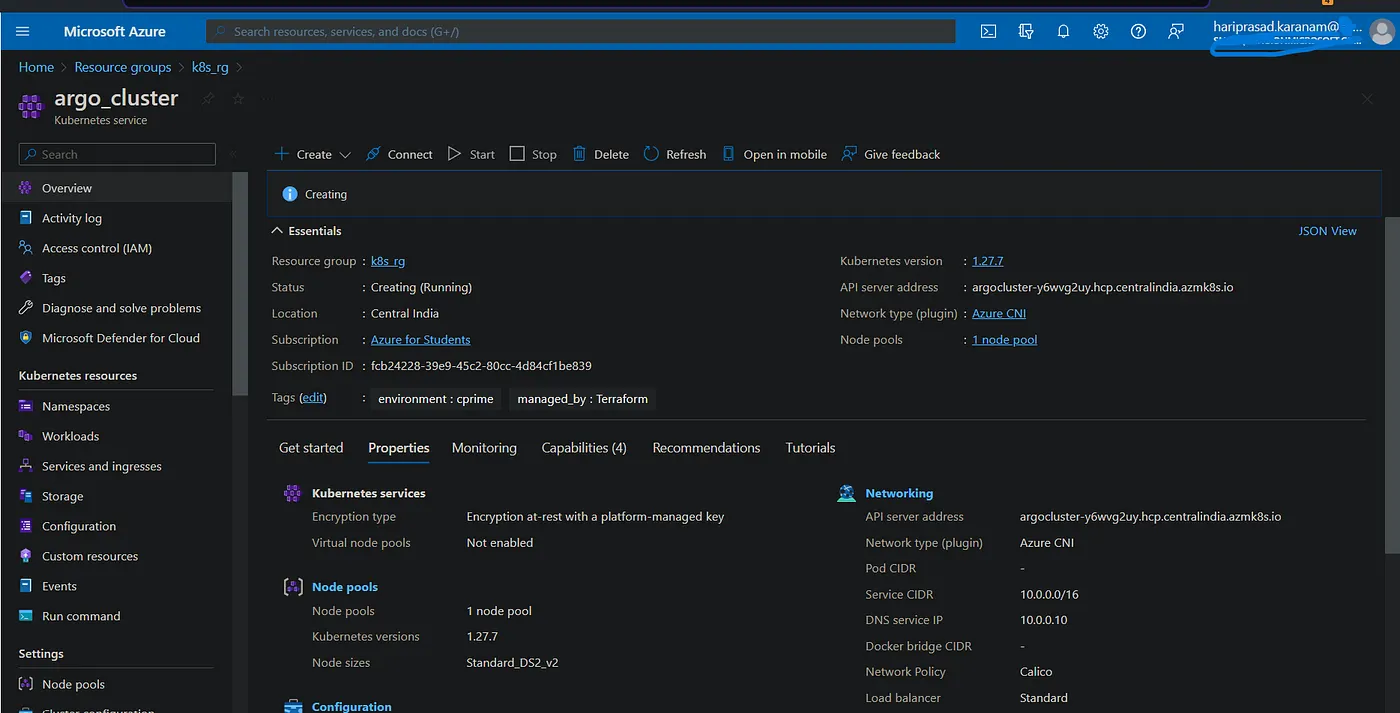
Task: Open the 1 node pool link
Action: point(1005,340)
